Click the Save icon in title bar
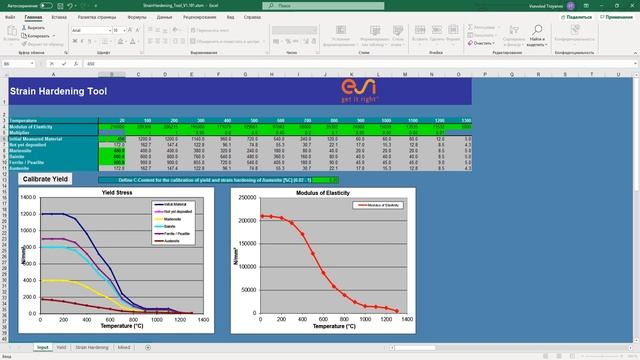This screenshot has width=640, height=360. click(x=60, y=6)
